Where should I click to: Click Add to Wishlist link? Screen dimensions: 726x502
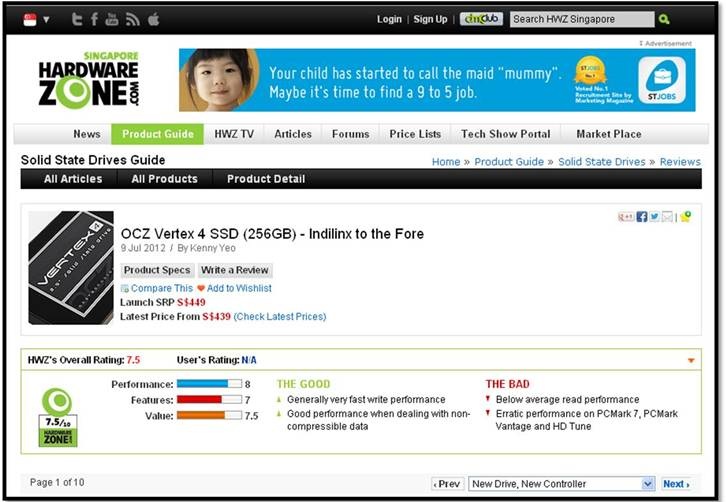point(239,288)
